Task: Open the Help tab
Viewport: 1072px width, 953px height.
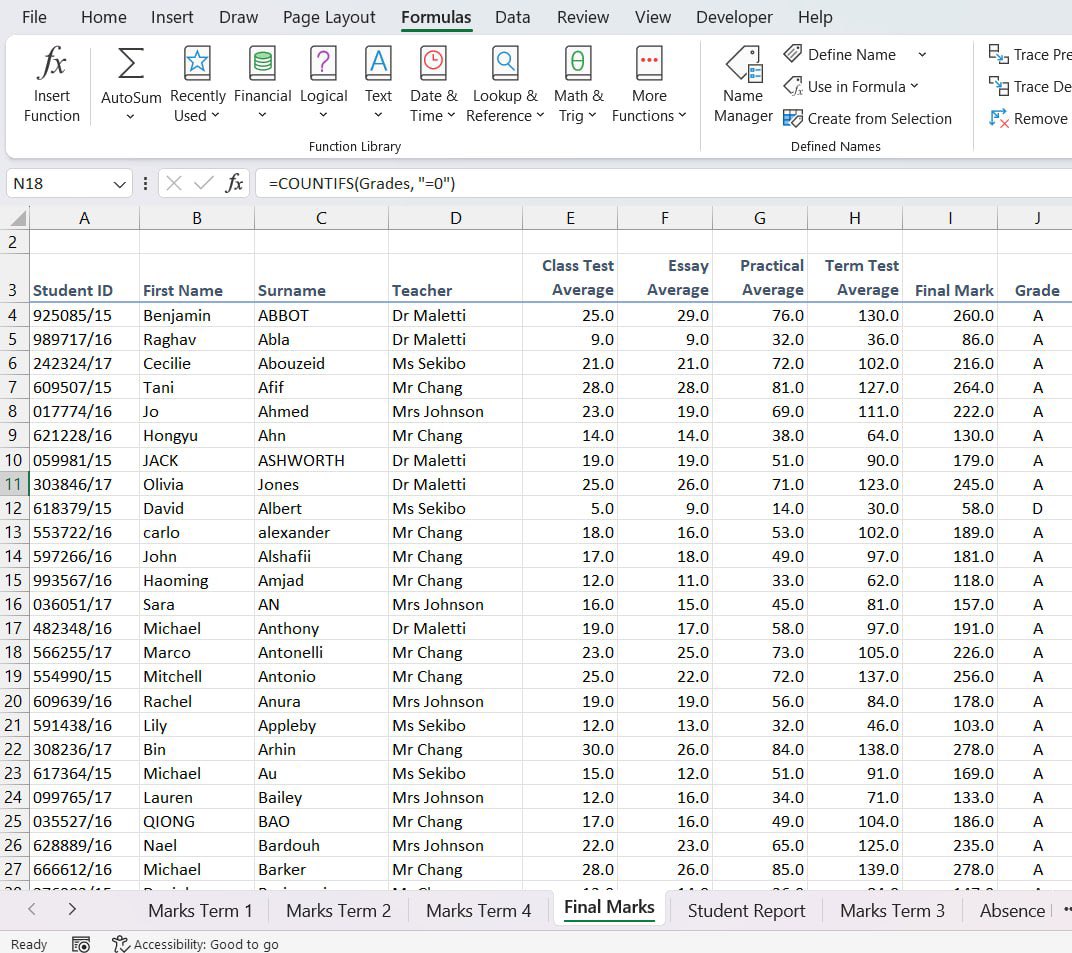Action: pyautogui.click(x=815, y=17)
